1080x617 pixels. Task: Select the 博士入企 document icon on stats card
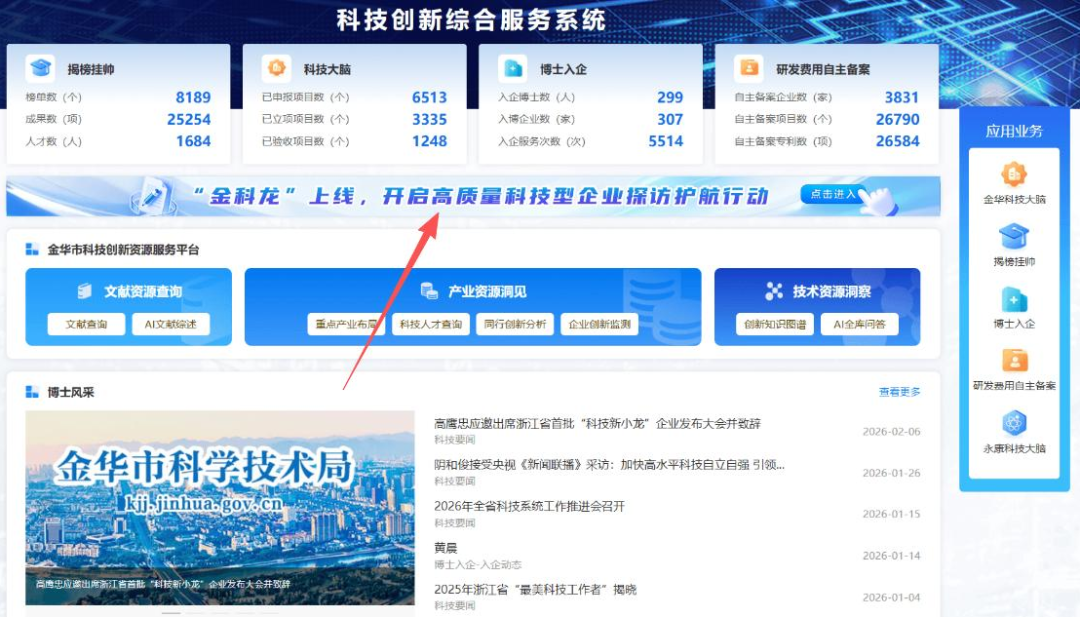[x=515, y=68]
